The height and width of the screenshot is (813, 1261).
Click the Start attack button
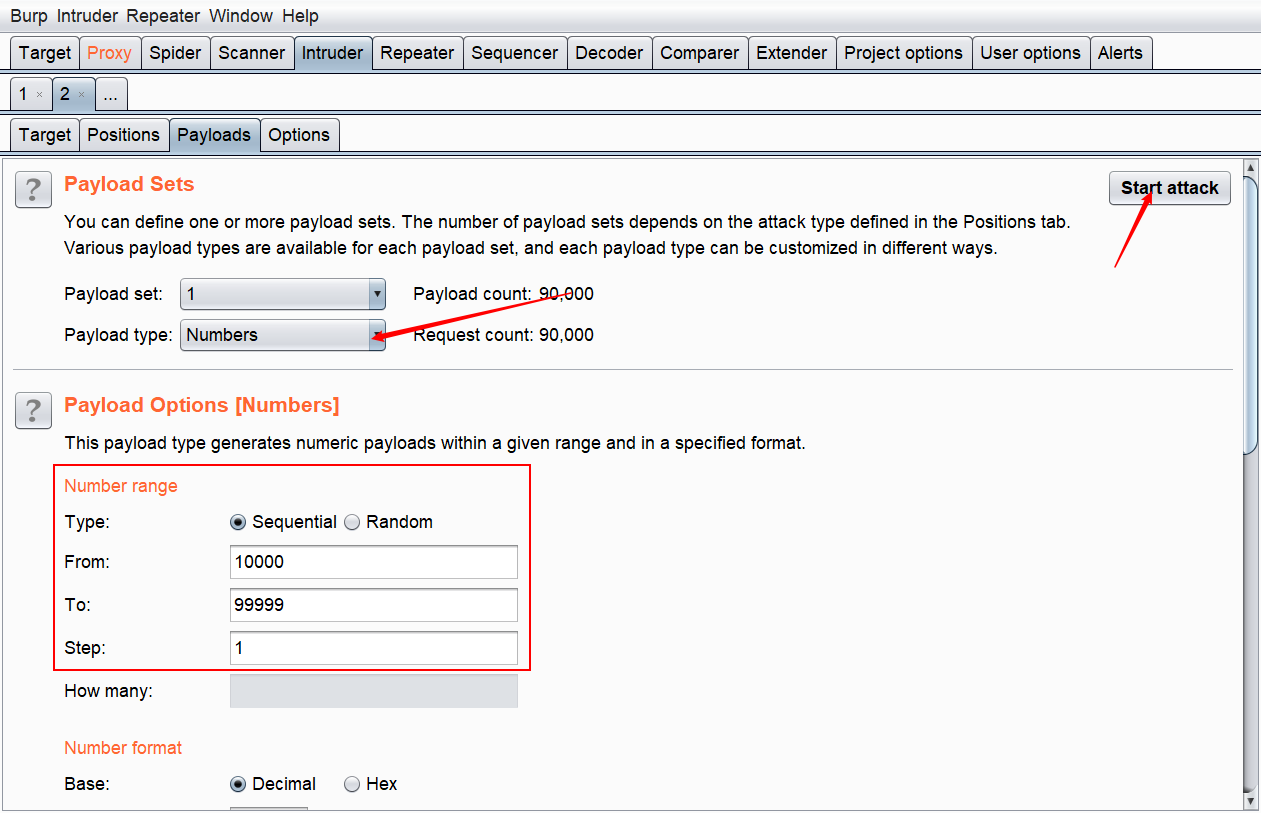tap(1170, 188)
